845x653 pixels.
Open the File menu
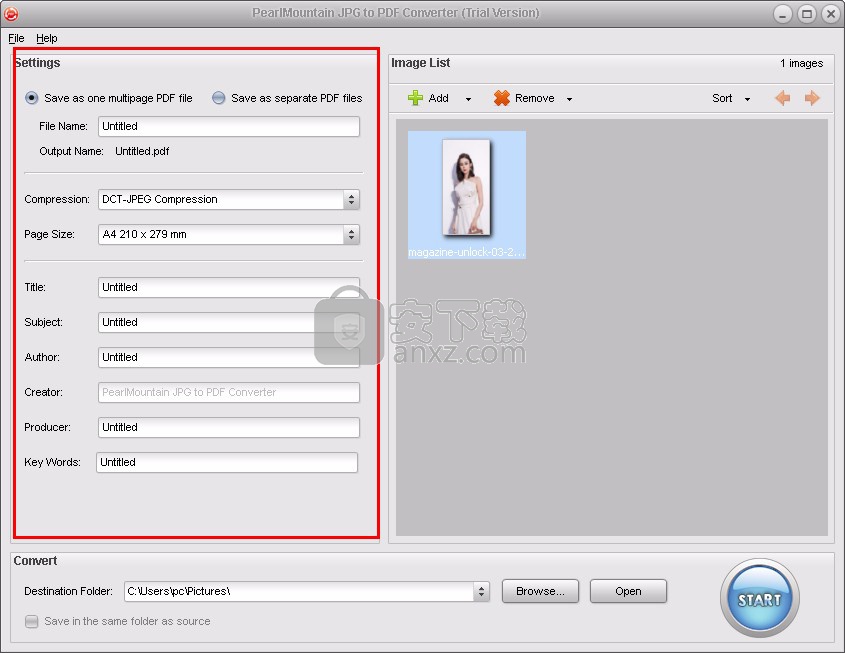click(16, 38)
